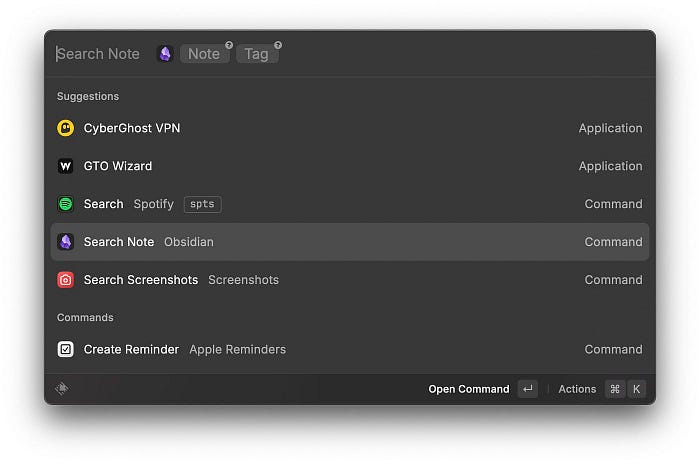Viewport: 700px width, 463px height.
Task: Click Application label in GTO Wizard row
Action: [611, 166]
